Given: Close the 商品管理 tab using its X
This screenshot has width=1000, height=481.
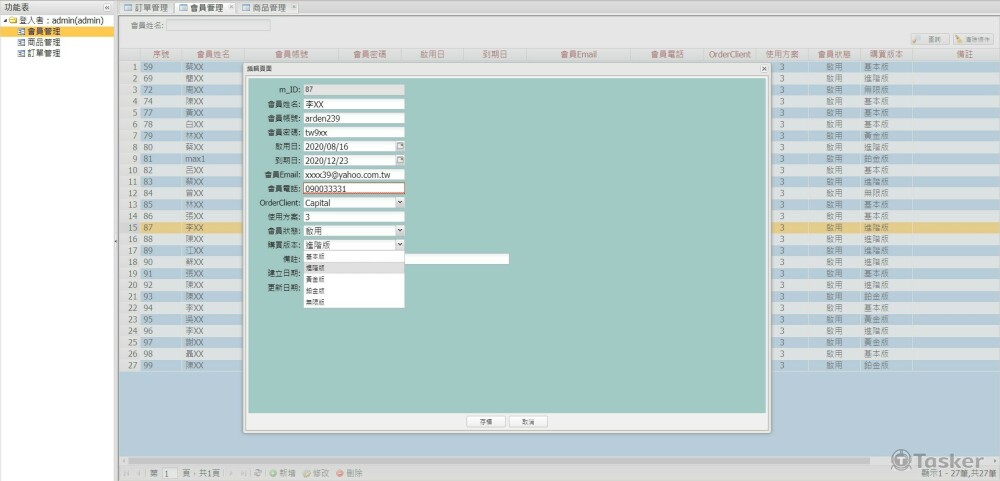Looking at the screenshot, I should pos(295,7).
